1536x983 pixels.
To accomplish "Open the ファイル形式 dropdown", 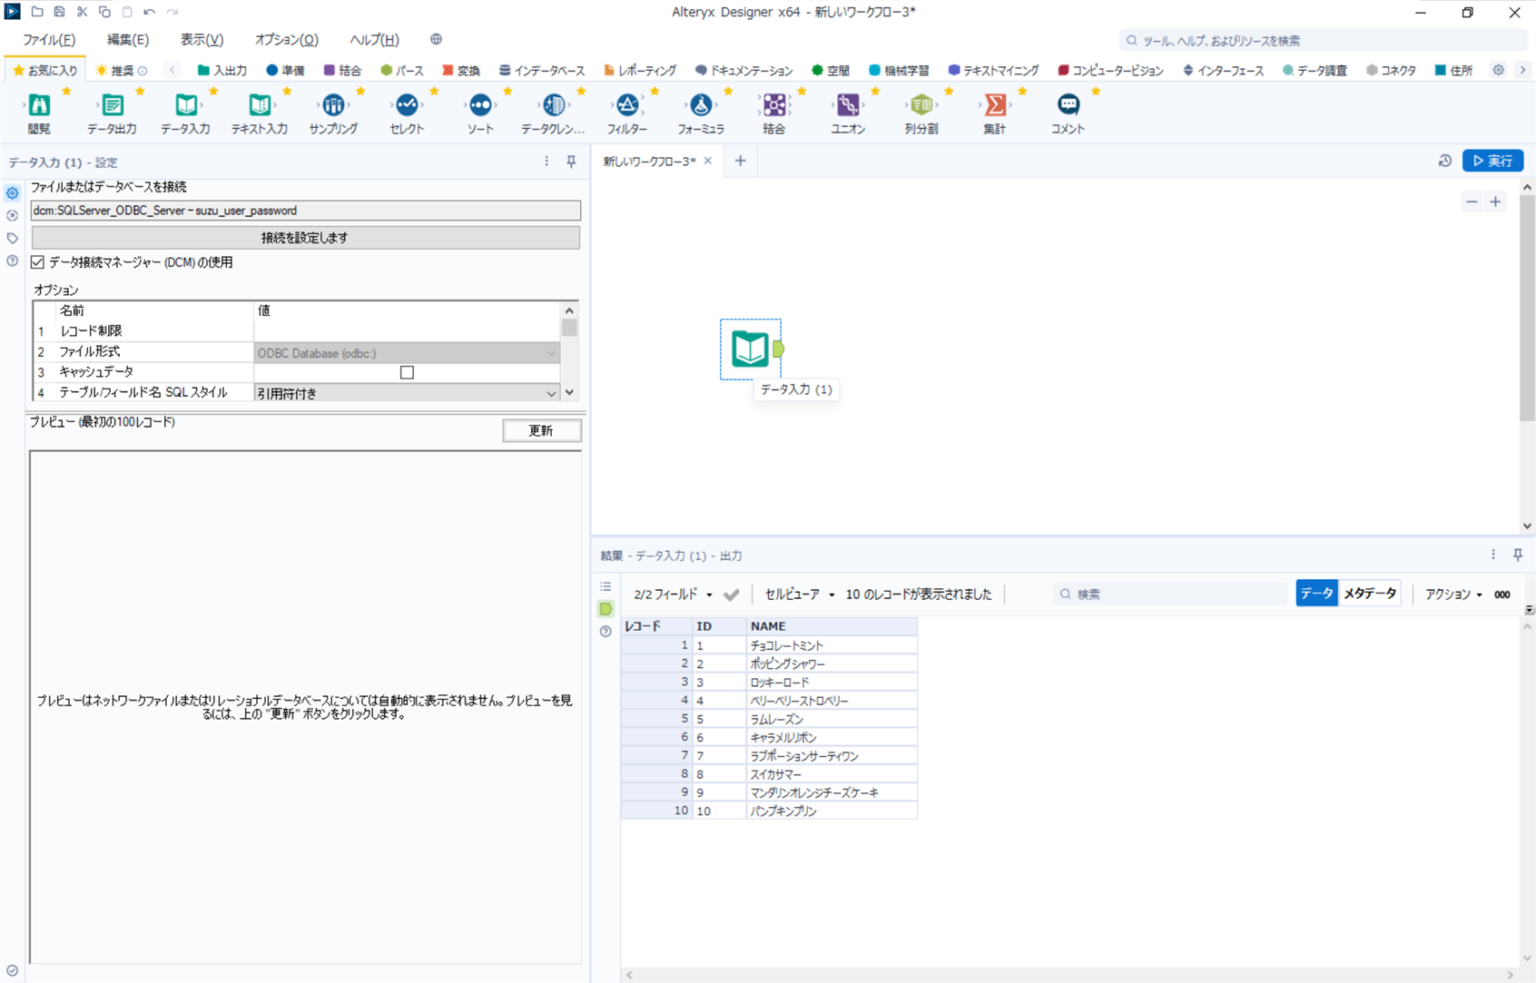I will [x=552, y=352].
